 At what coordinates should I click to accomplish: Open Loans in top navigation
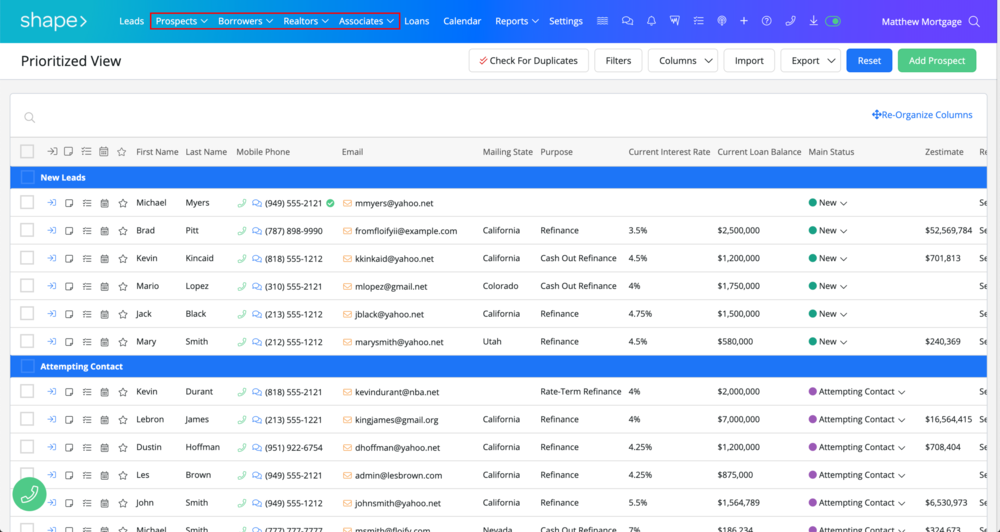click(x=416, y=21)
